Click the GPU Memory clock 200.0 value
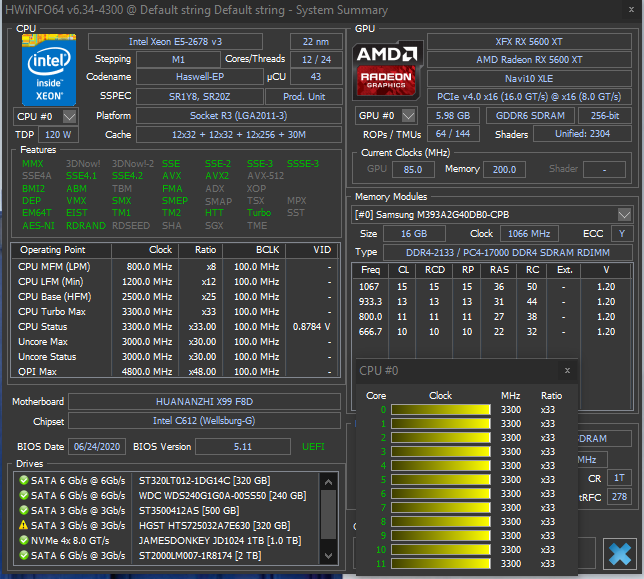 (504, 169)
